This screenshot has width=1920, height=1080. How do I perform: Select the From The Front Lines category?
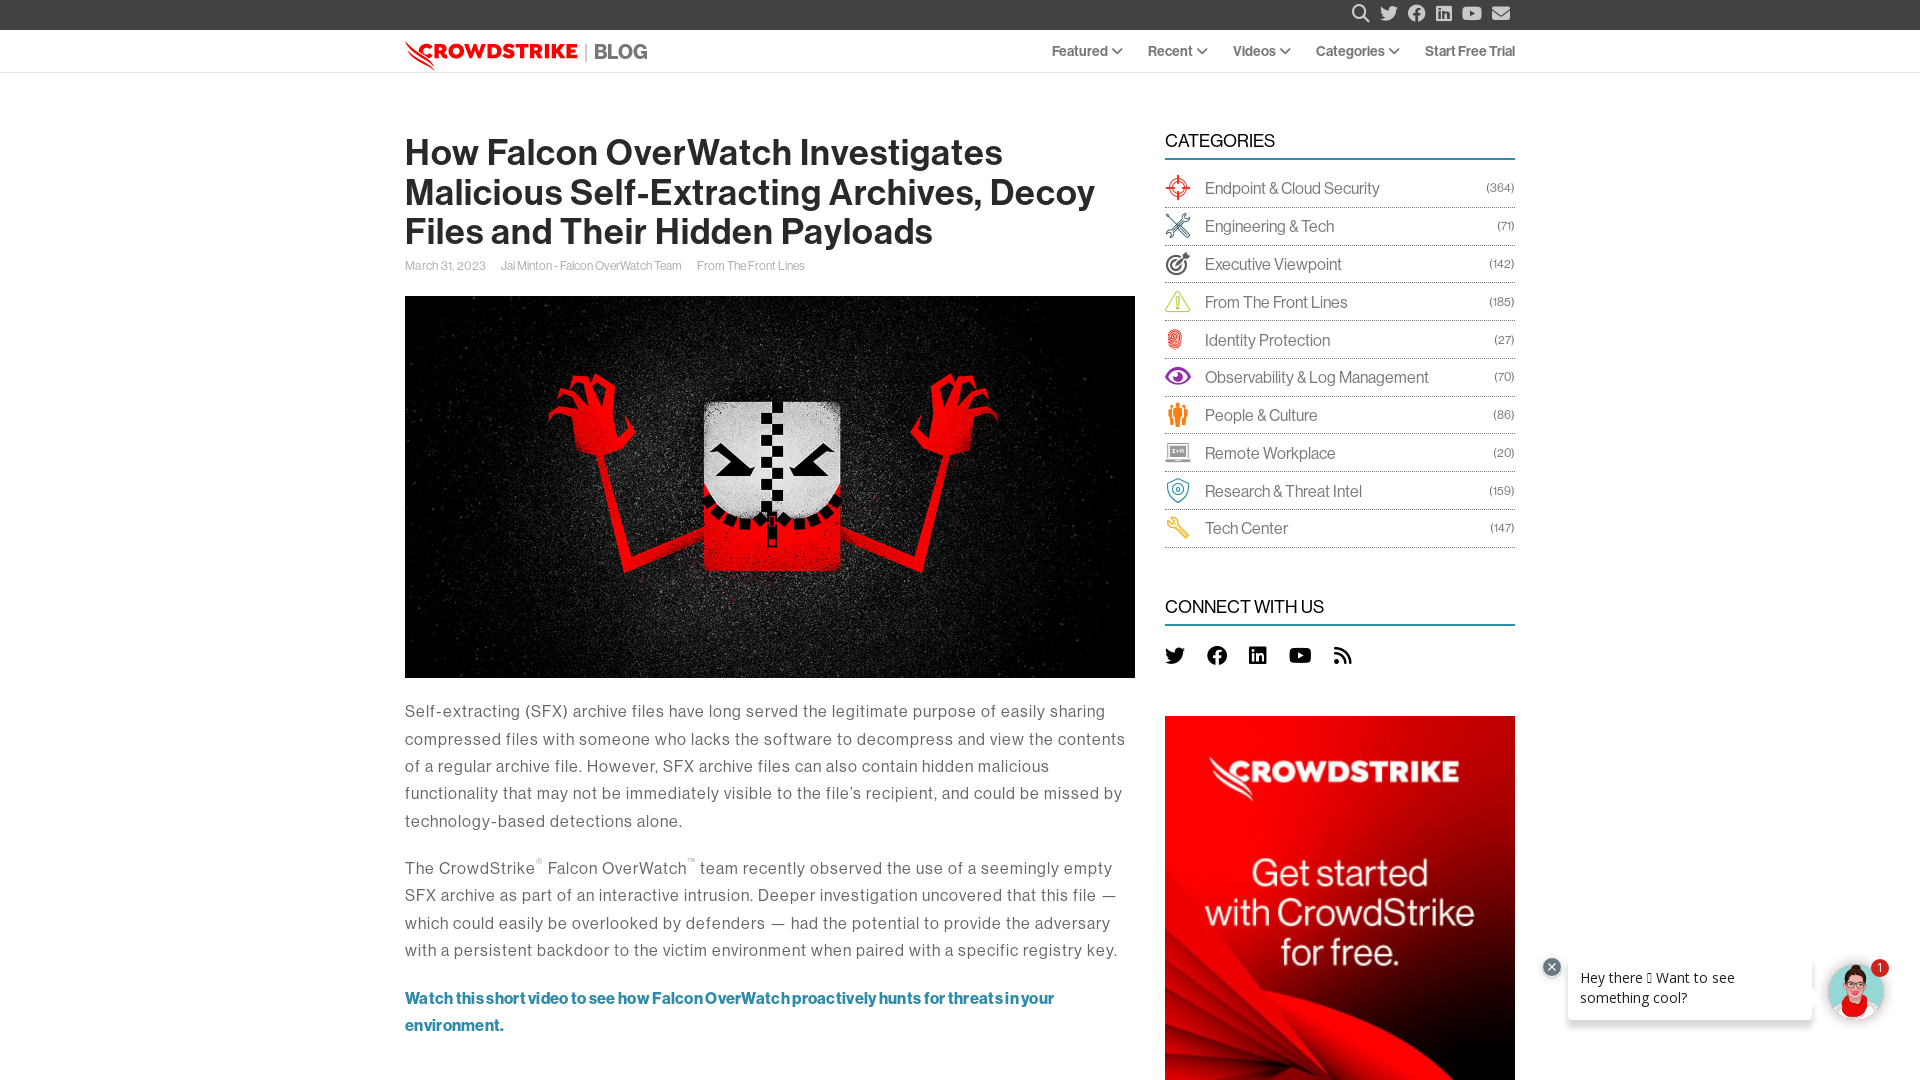click(1275, 301)
